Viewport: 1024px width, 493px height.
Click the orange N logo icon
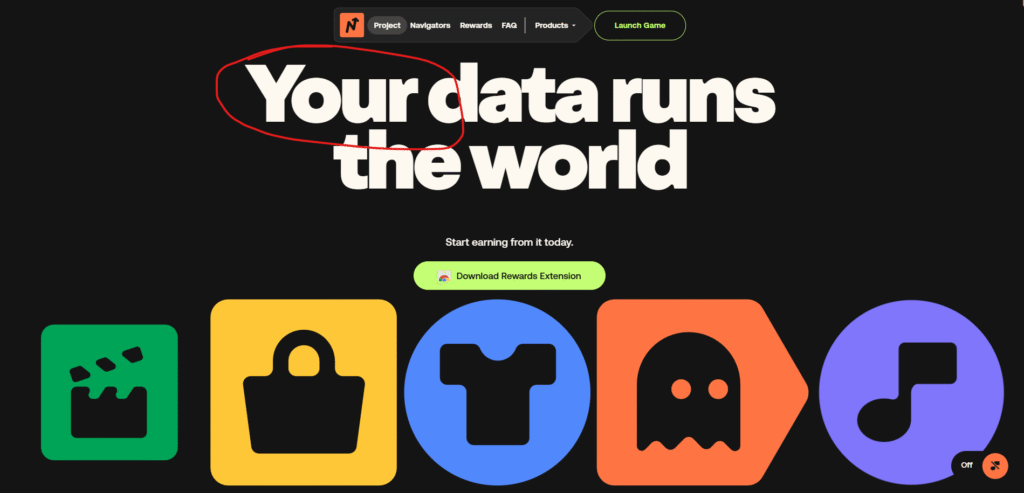click(x=351, y=25)
